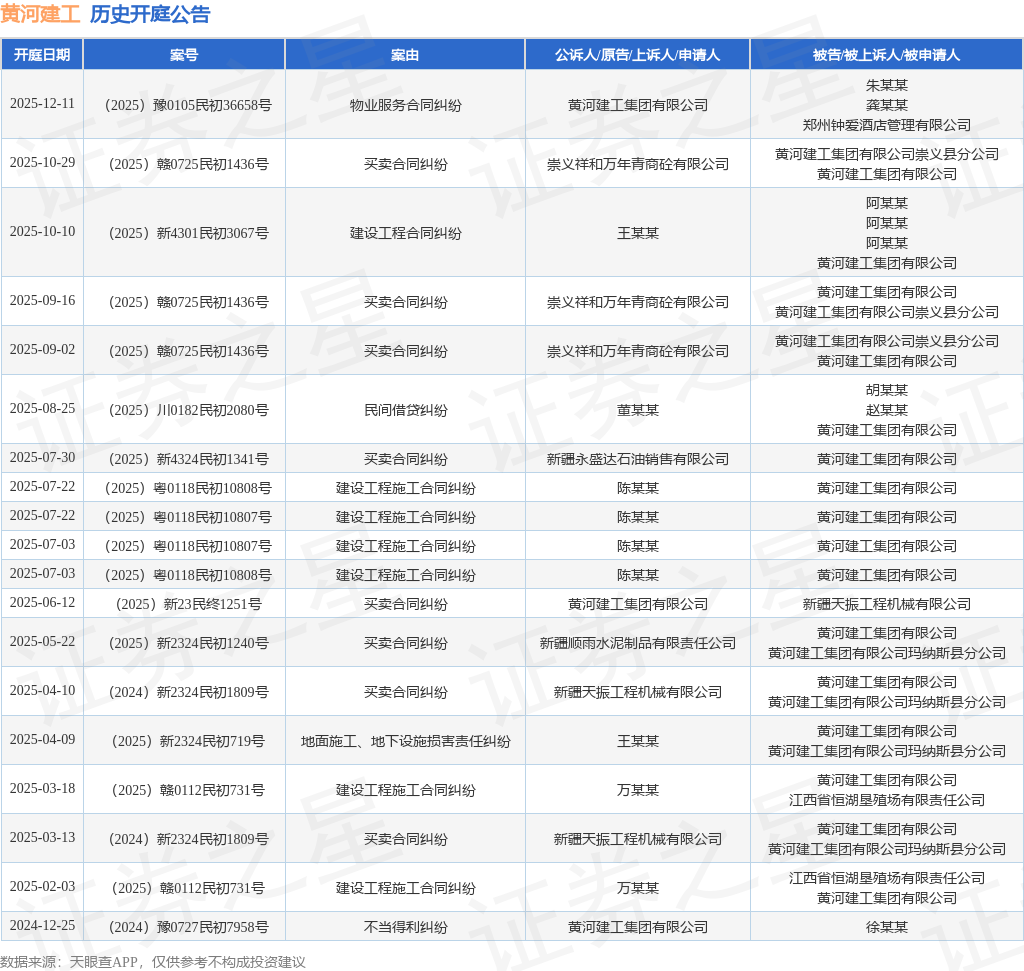The width and height of the screenshot is (1024, 971).
Task: Click defendant 赵某某
Action: (886, 410)
